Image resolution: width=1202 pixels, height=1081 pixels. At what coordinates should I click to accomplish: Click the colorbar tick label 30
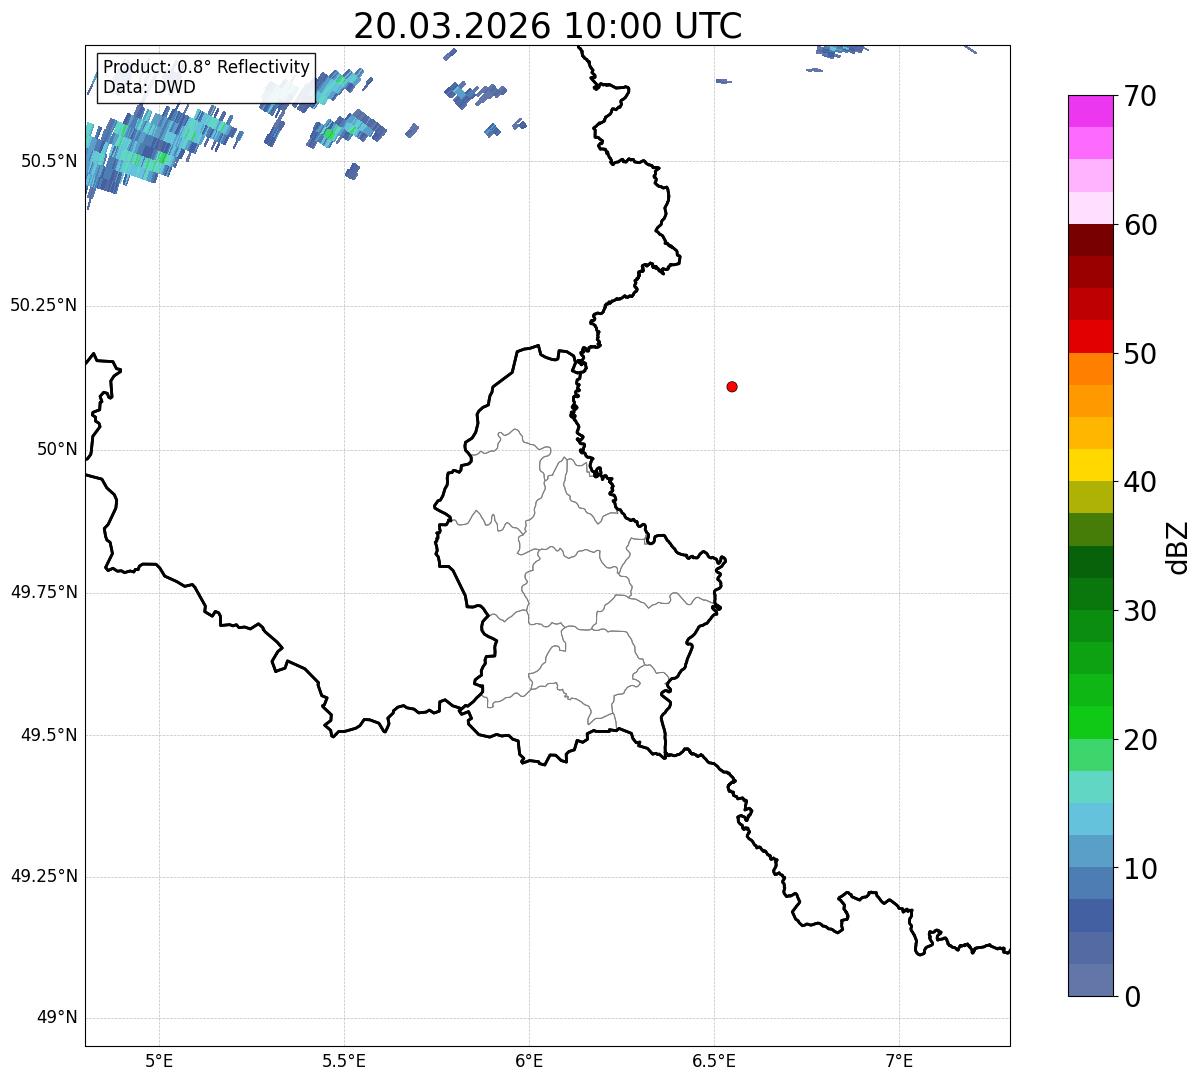pyautogui.click(x=1140, y=611)
